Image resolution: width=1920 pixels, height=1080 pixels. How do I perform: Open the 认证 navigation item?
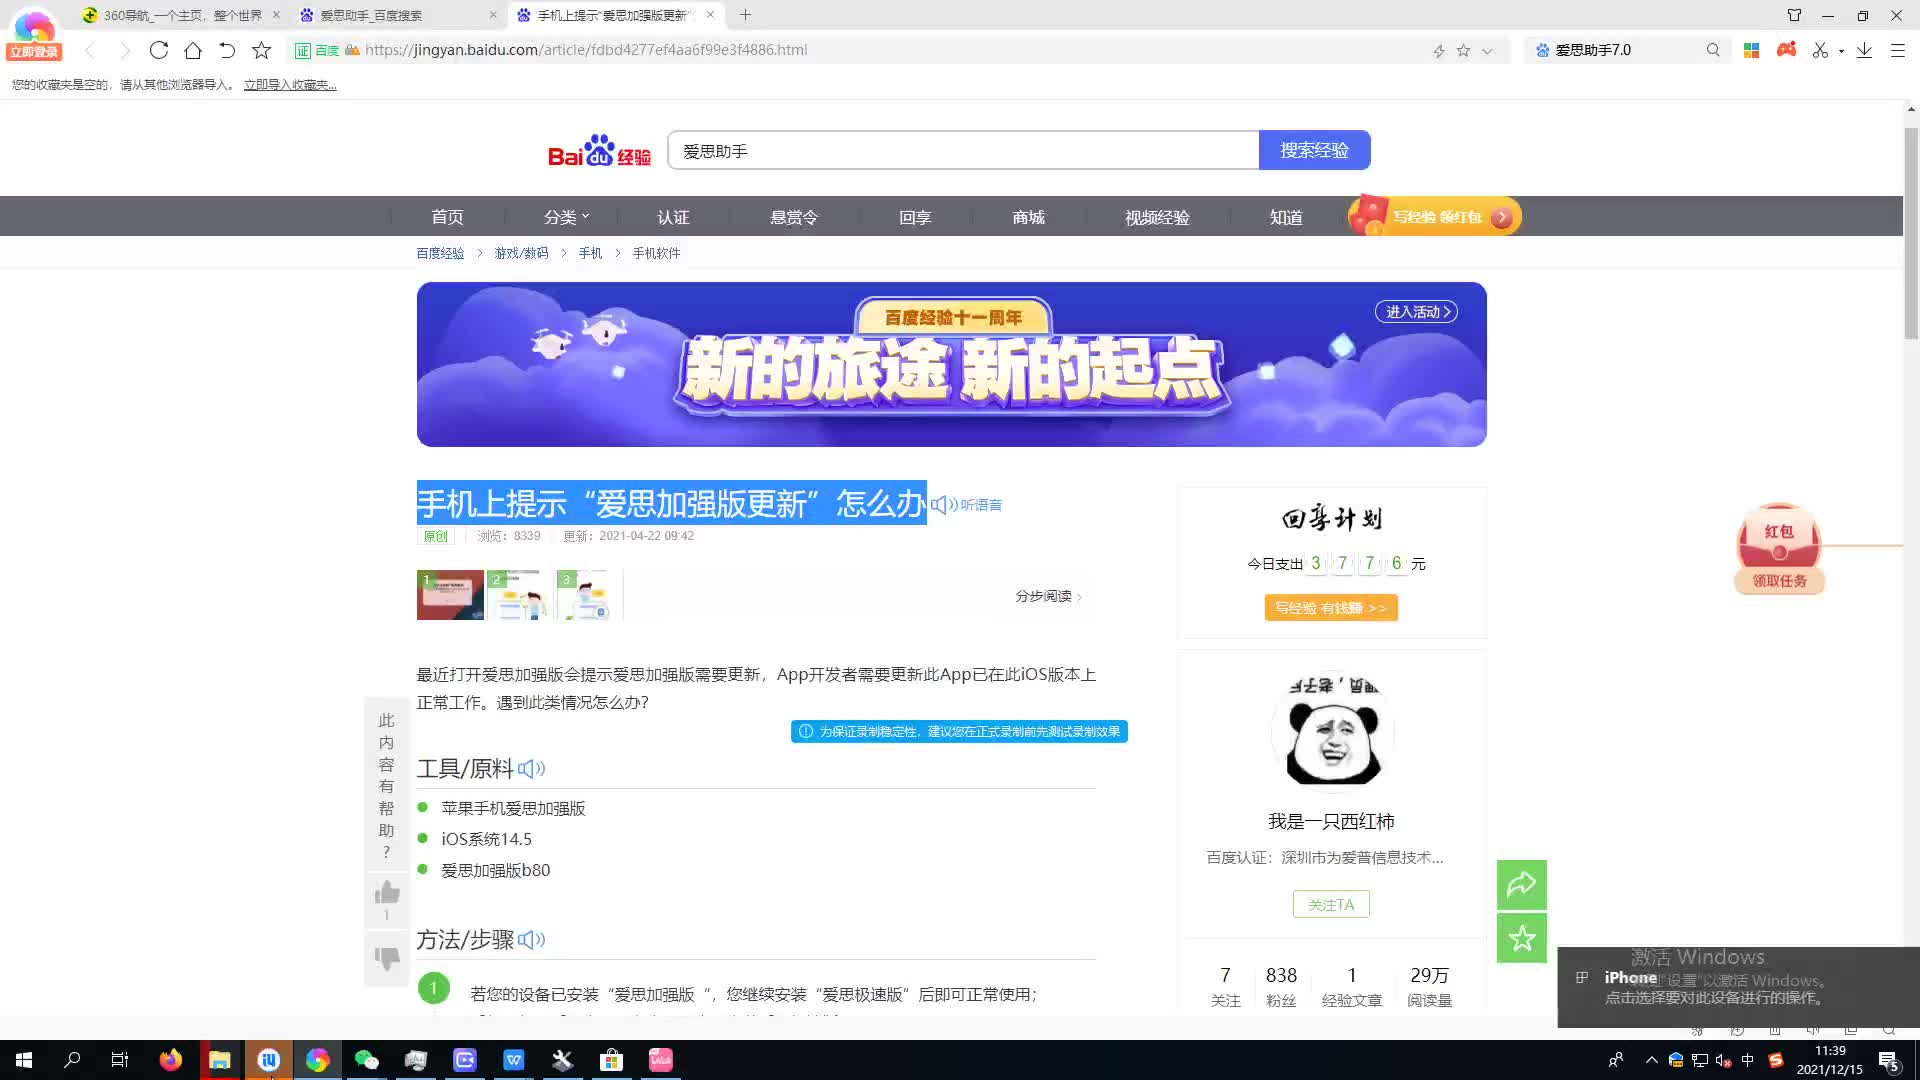pos(673,217)
